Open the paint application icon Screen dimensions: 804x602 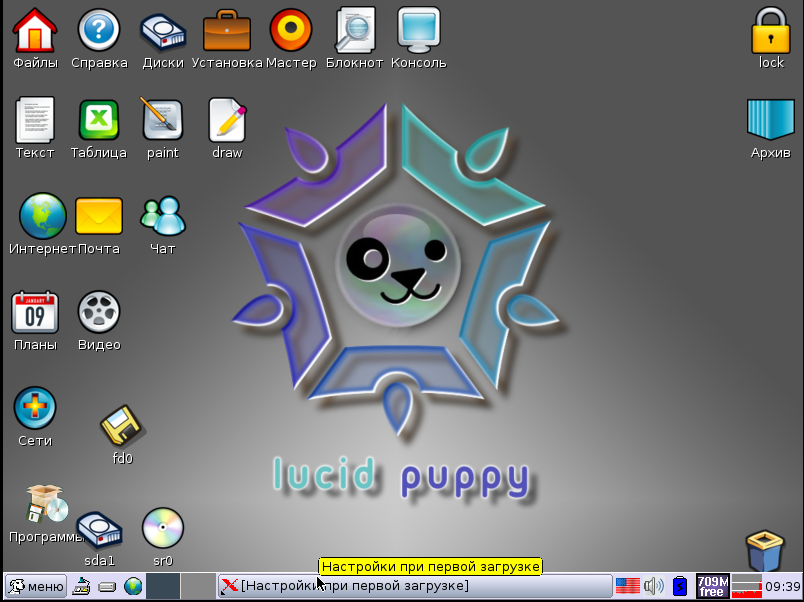162,119
